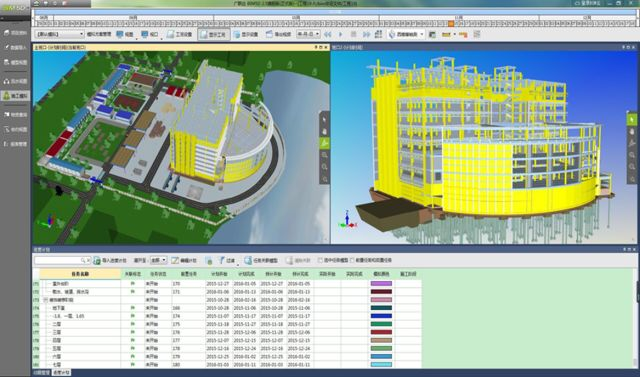Toggle the 选中任务模型 checkbox
The width and height of the screenshot is (640, 377).
(320, 260)
